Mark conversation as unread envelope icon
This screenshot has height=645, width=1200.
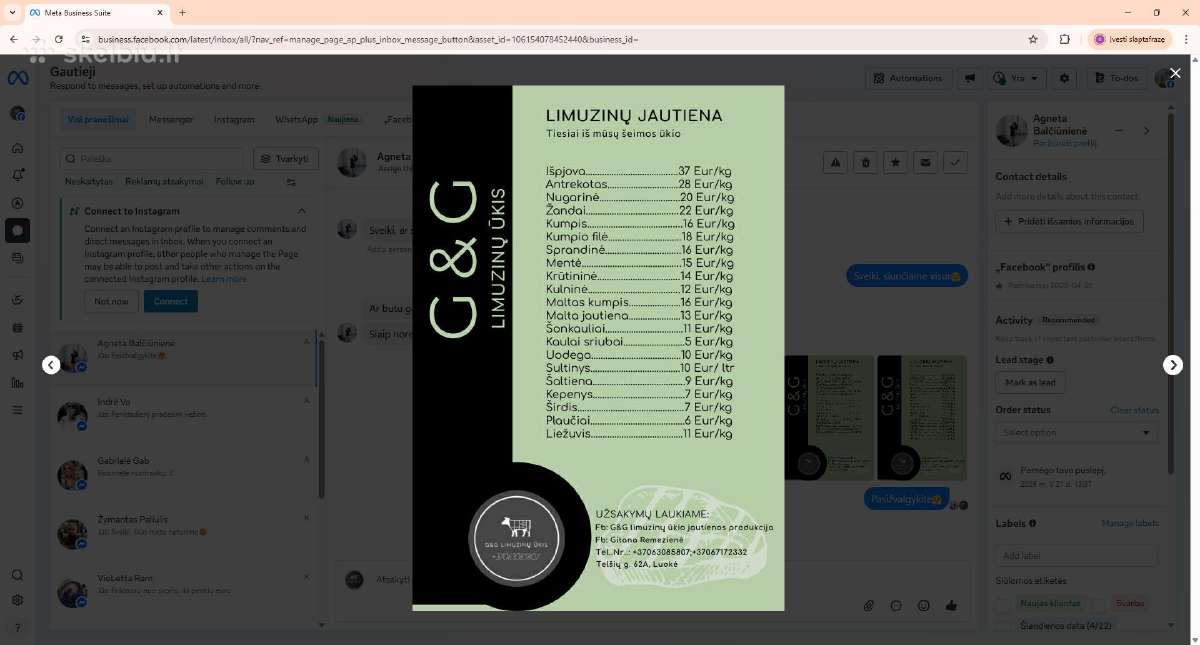(x=926, y=162)
